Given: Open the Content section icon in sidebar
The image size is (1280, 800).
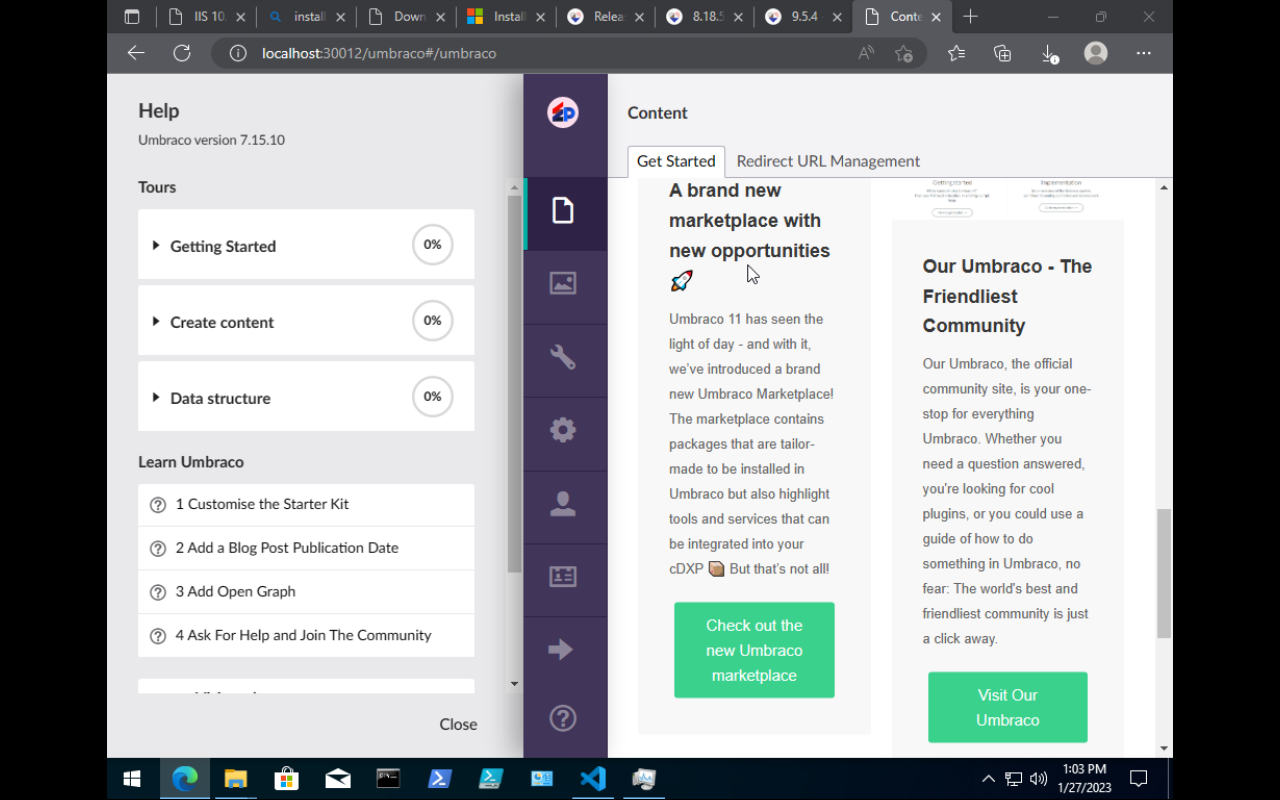Looking at the screenshot, I should pos(563,211).
